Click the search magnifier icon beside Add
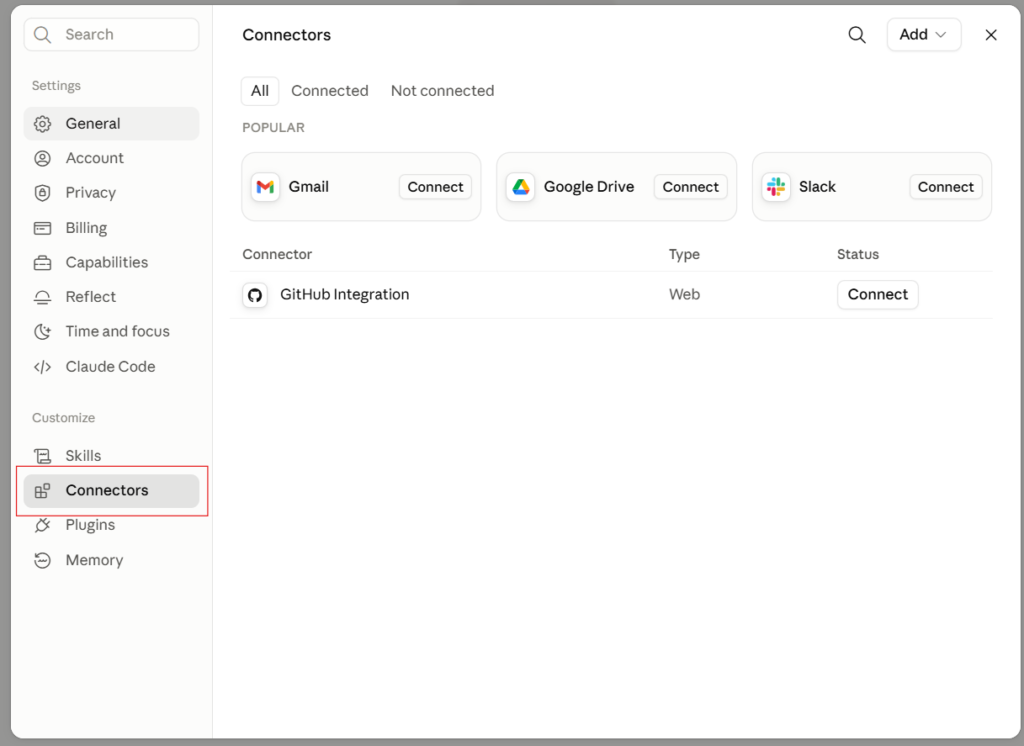This screenshot has height=746, width=1024. 857,35
